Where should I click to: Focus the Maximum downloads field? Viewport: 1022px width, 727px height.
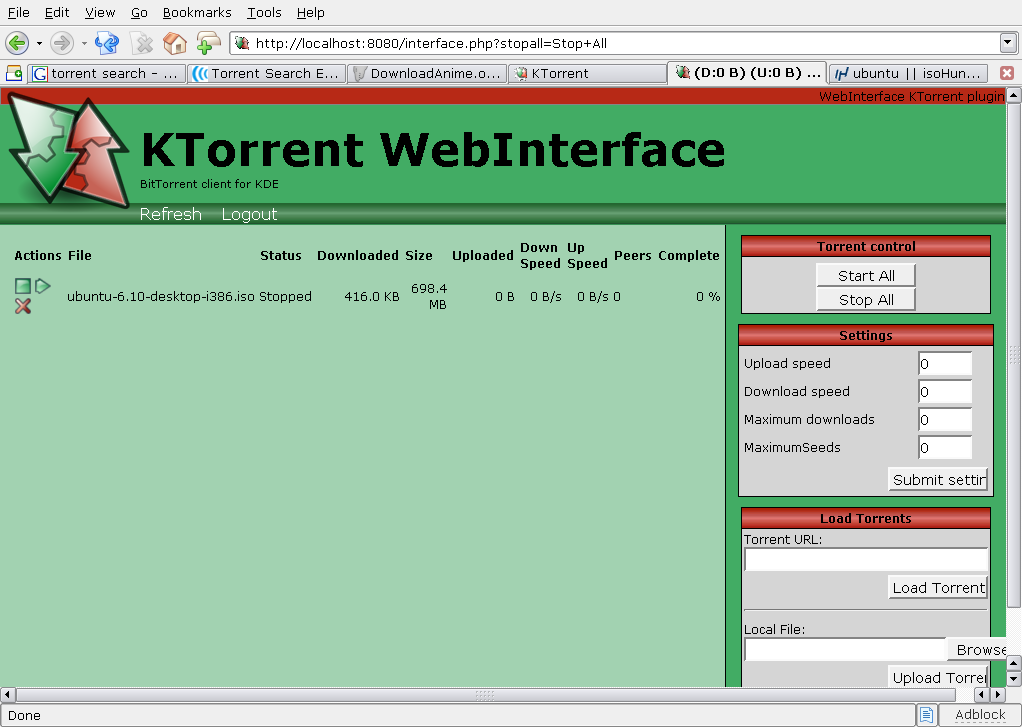pos(944,420)
